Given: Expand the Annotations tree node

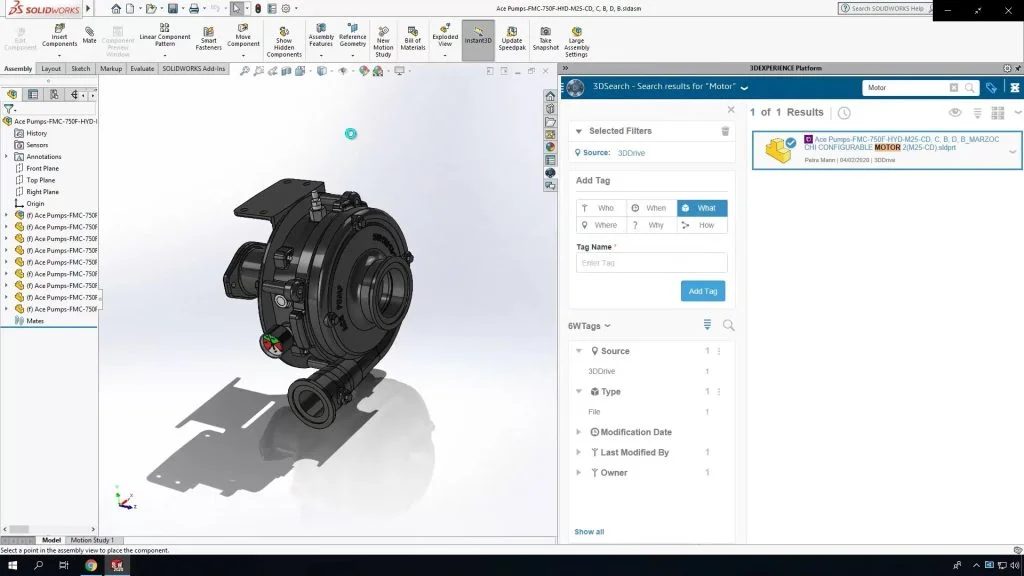Looking at the screenshot, I should coord(7,157).
